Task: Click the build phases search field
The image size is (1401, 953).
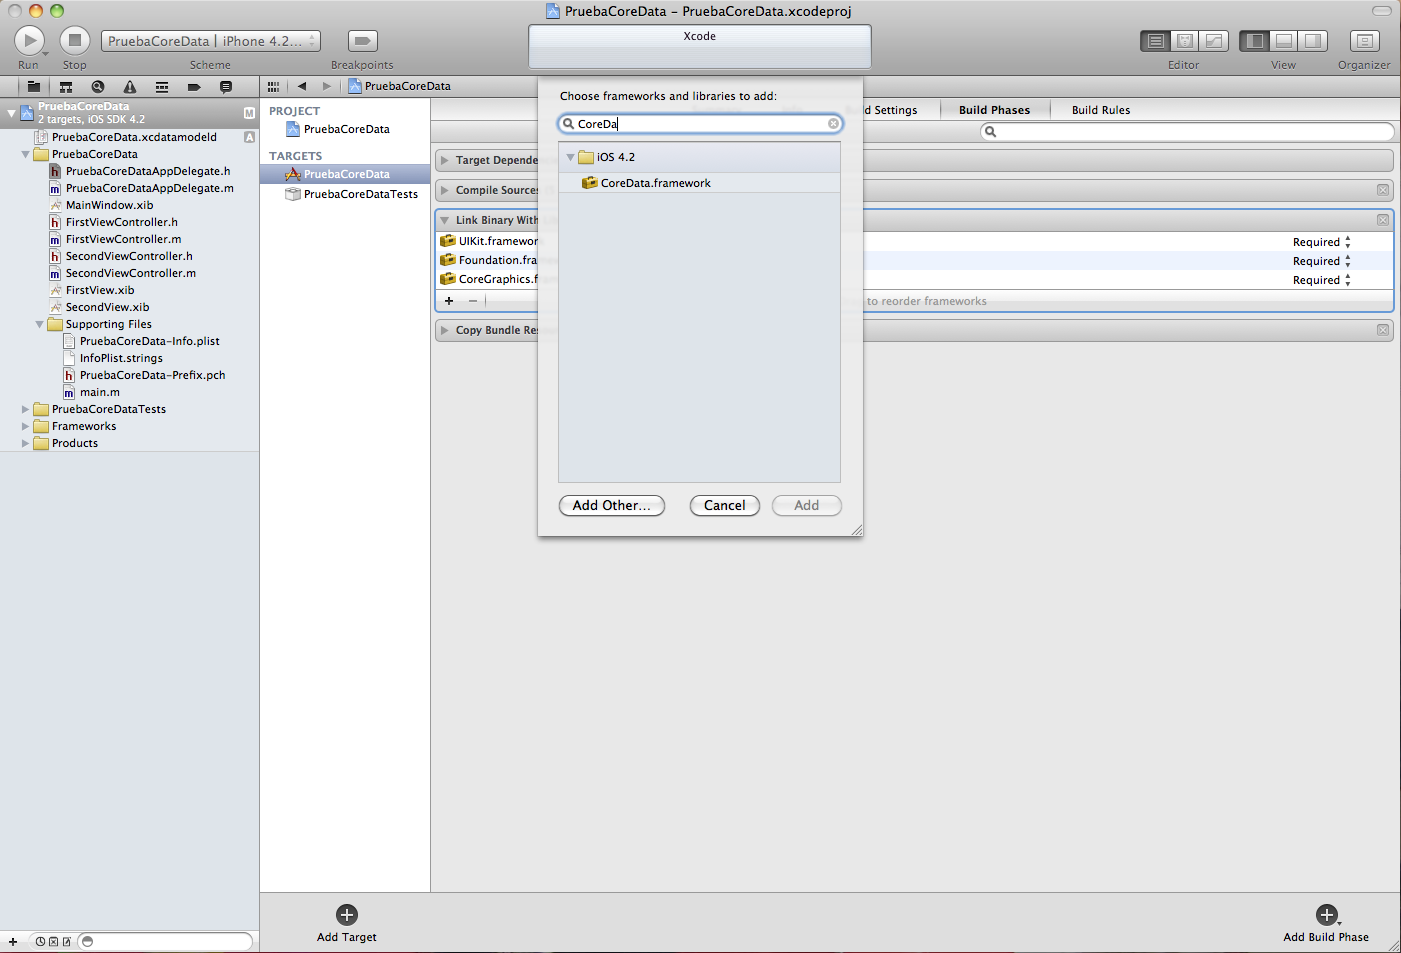Action: (x=1187, y=132)
